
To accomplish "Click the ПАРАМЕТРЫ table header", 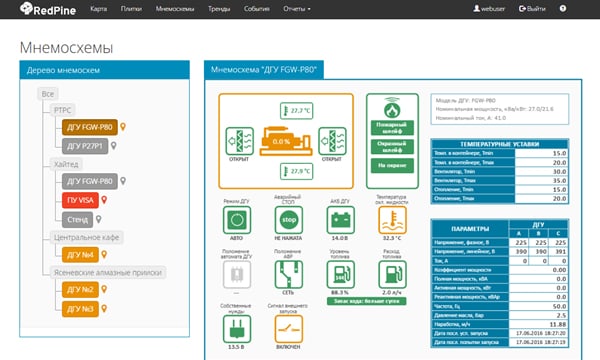I will (x=470, y=229).
